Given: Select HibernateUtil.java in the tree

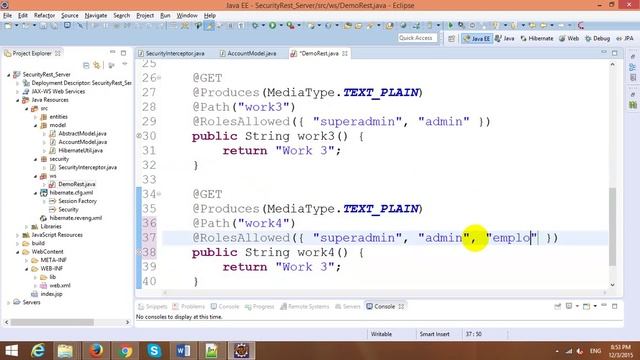Looking at the screenshot, I should pos(80,151).
